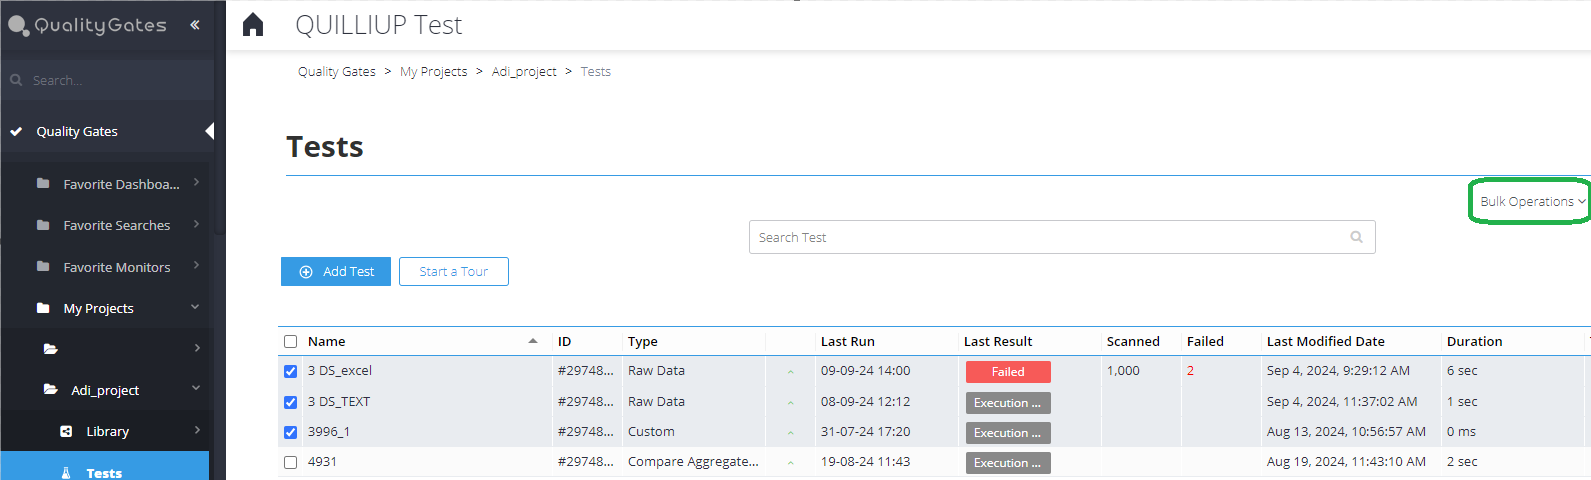Click Start a Tour button
Viewport: 1591px width, 480px height.
coord(454,271)
